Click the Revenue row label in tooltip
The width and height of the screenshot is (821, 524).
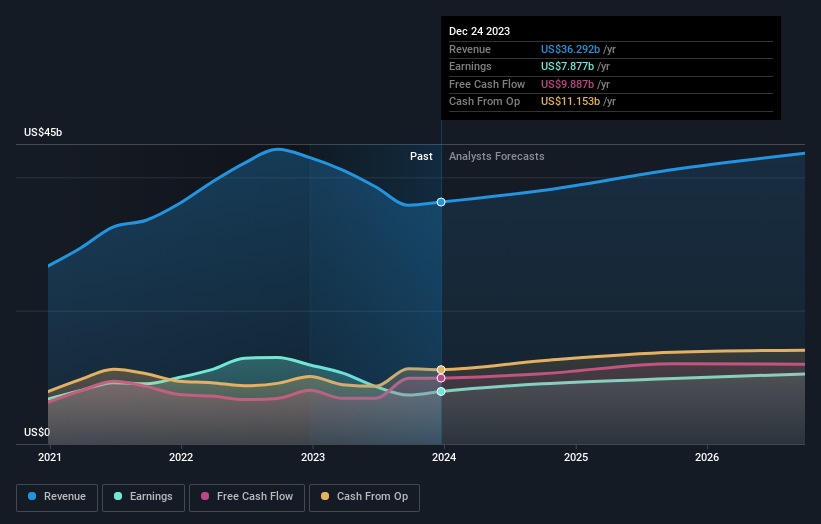pyautogui.click(x=470, y=49)
